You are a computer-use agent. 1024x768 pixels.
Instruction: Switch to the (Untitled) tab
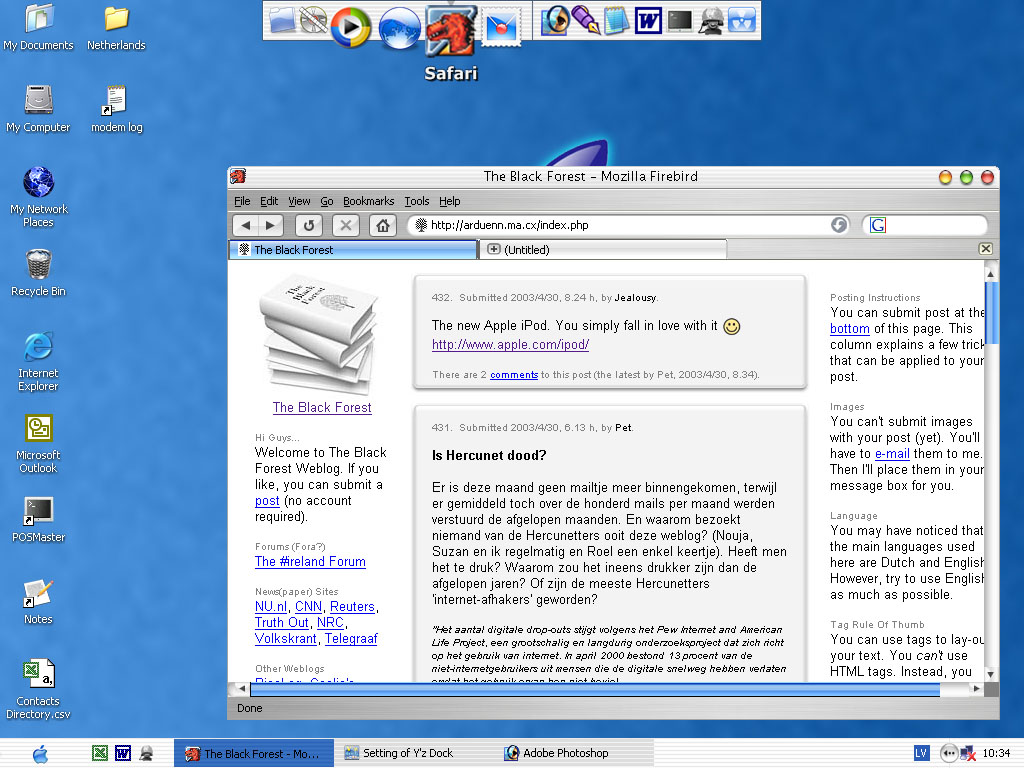coord(603,249)
